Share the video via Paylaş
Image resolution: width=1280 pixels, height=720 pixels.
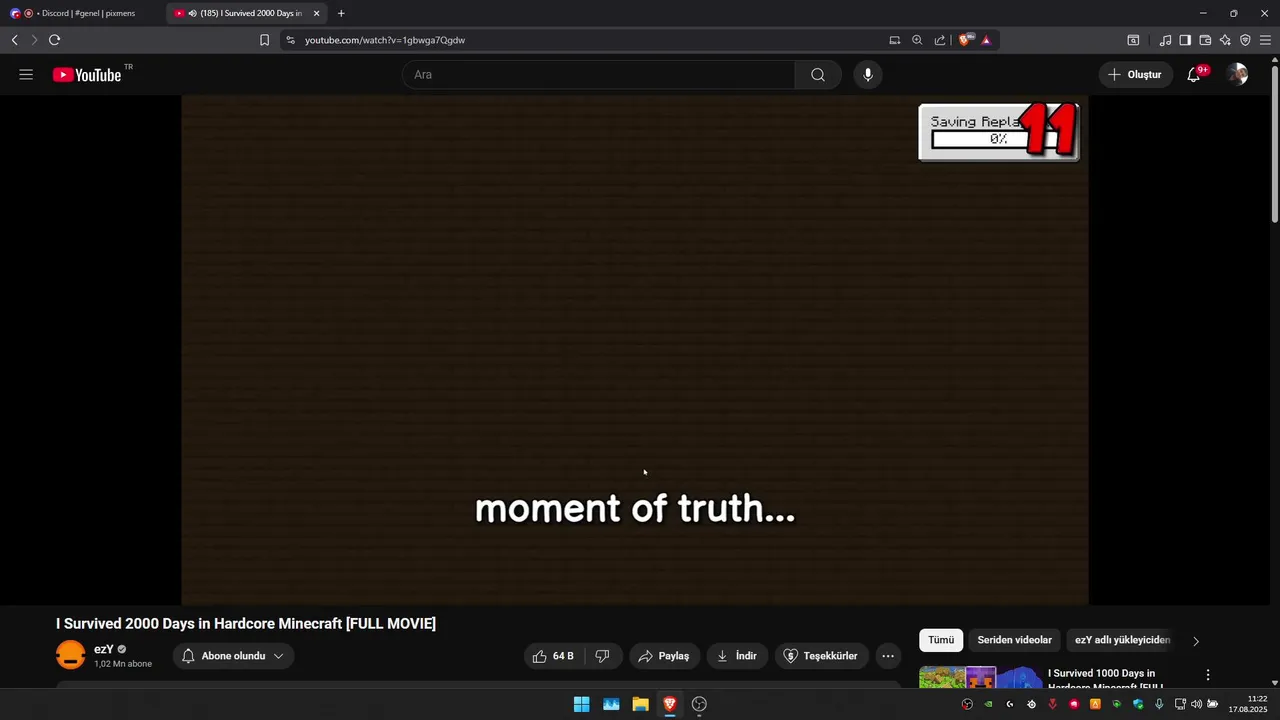coord(664,656)
